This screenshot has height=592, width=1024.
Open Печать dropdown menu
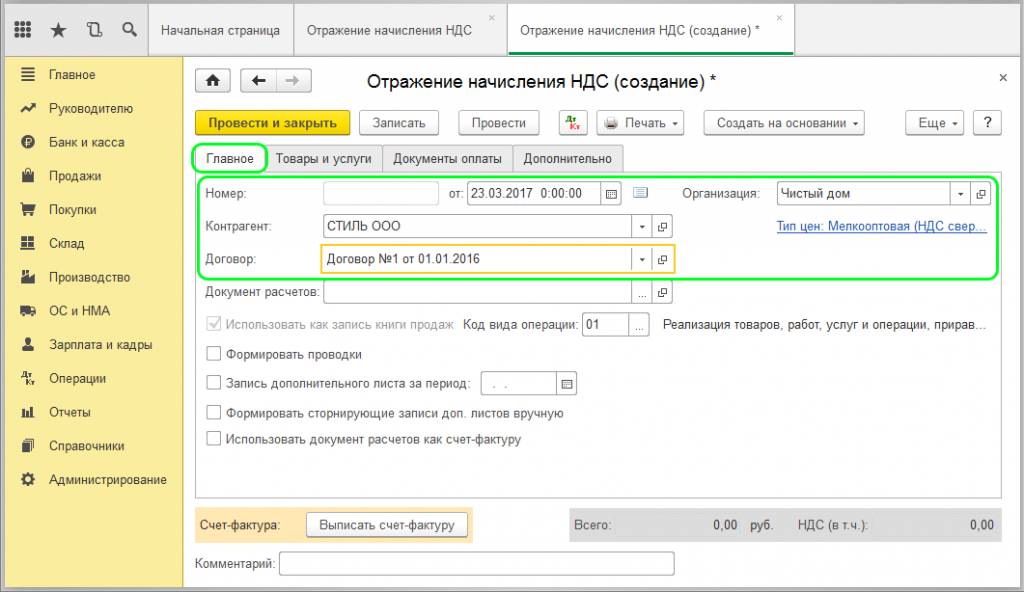point(640,123)
